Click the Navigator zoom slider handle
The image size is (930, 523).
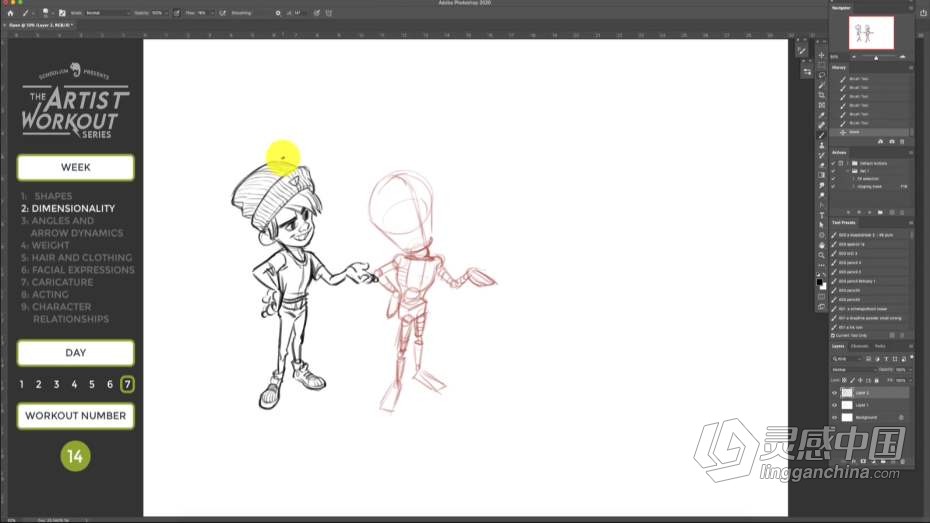pos(876,58)
